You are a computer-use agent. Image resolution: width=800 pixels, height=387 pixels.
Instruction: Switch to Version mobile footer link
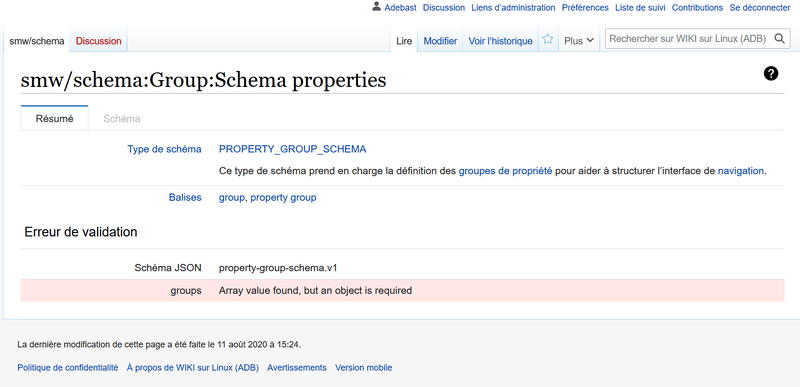click(364, 368)
